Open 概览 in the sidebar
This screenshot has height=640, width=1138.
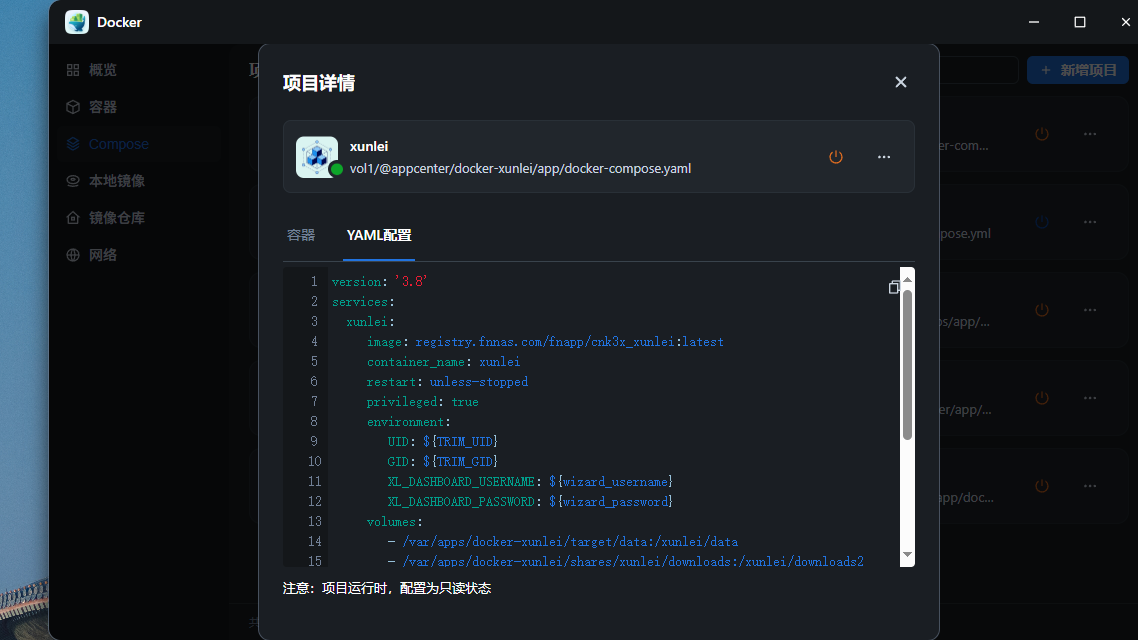click(102, 70)
